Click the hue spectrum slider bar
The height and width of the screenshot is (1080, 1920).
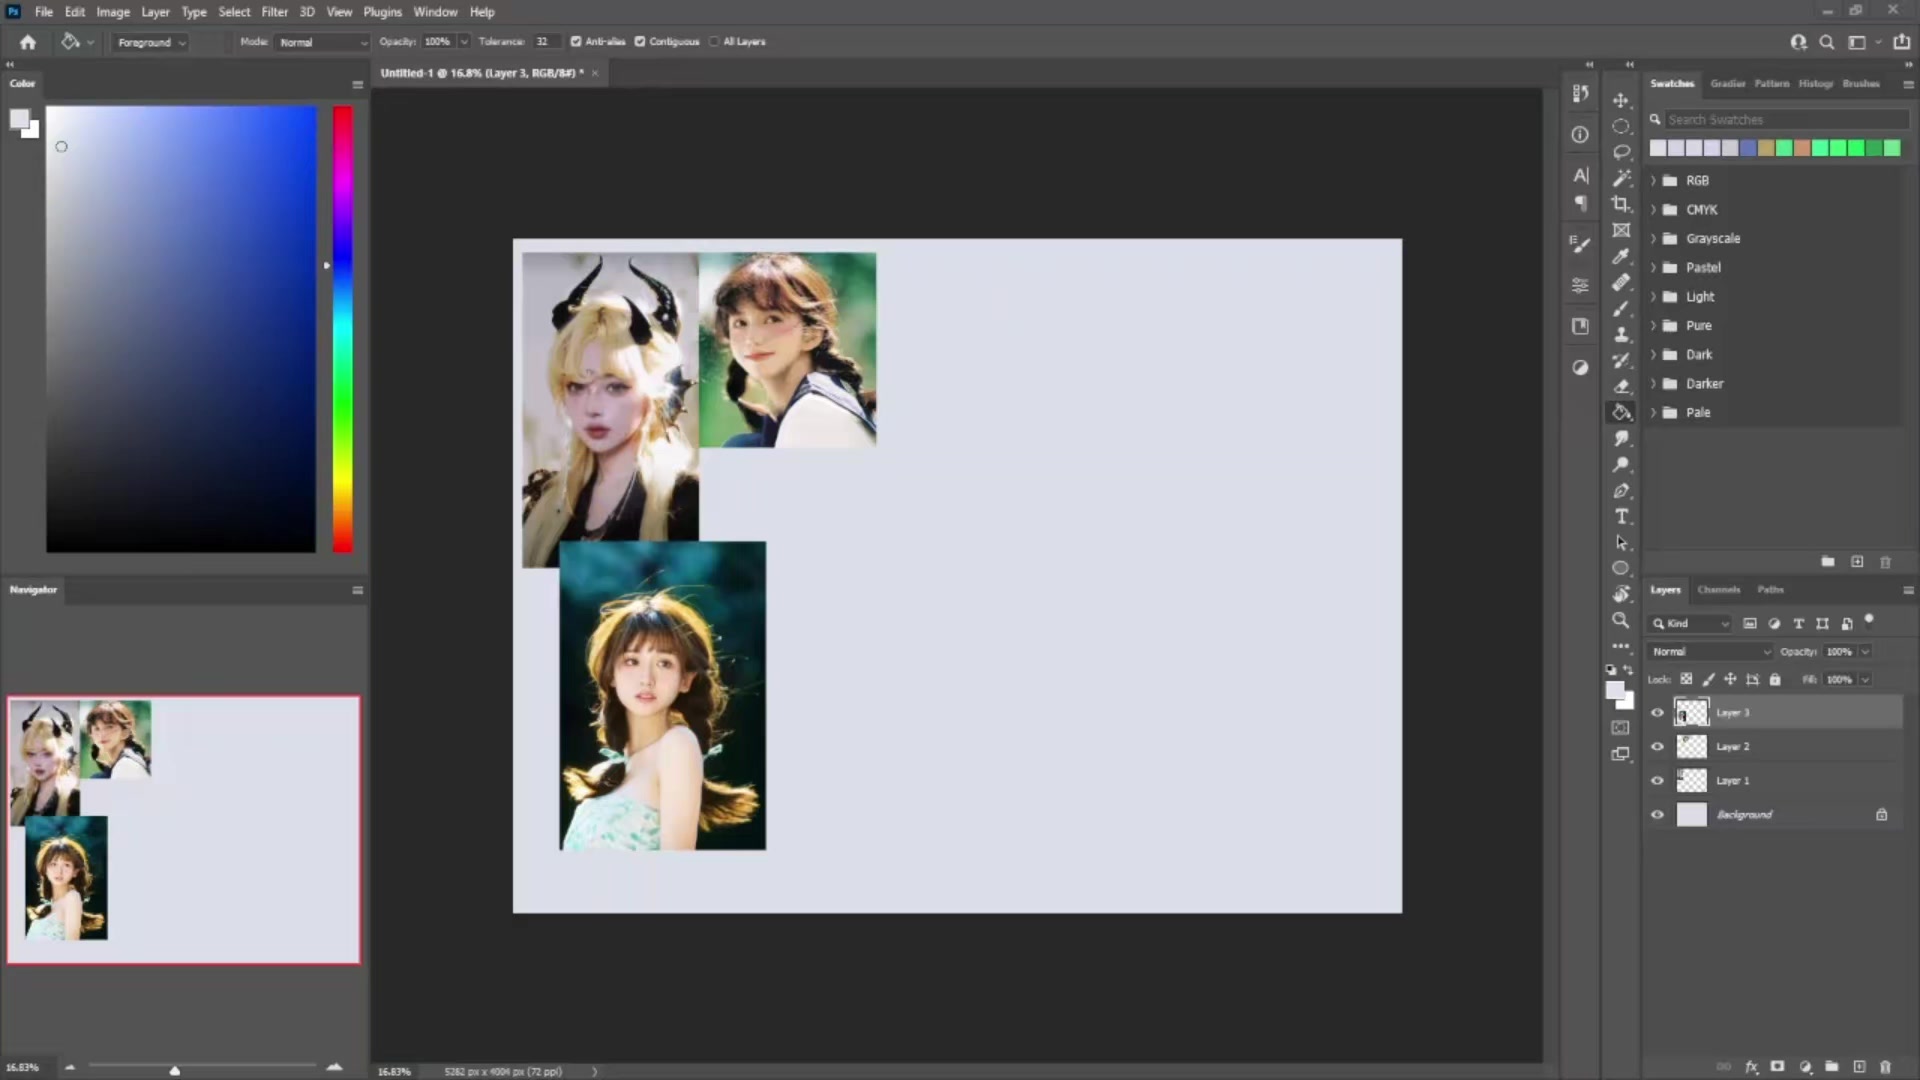[342, 329]
